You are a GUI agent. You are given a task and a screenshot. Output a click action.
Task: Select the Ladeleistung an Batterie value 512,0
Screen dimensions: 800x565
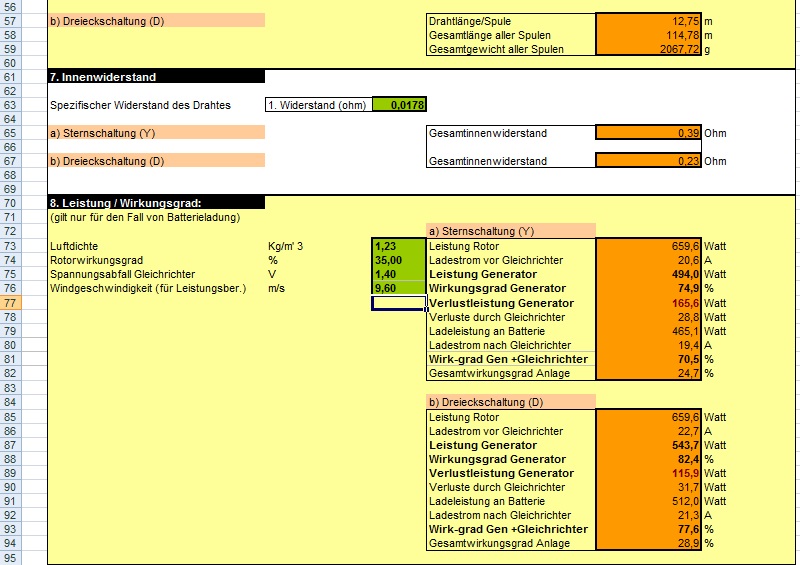tap(648, 501)
